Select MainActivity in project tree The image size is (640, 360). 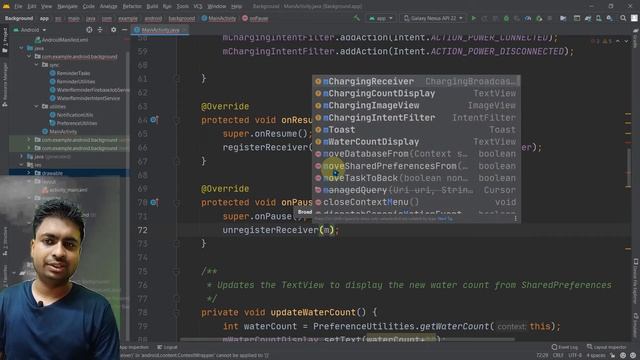pos(60,131)
